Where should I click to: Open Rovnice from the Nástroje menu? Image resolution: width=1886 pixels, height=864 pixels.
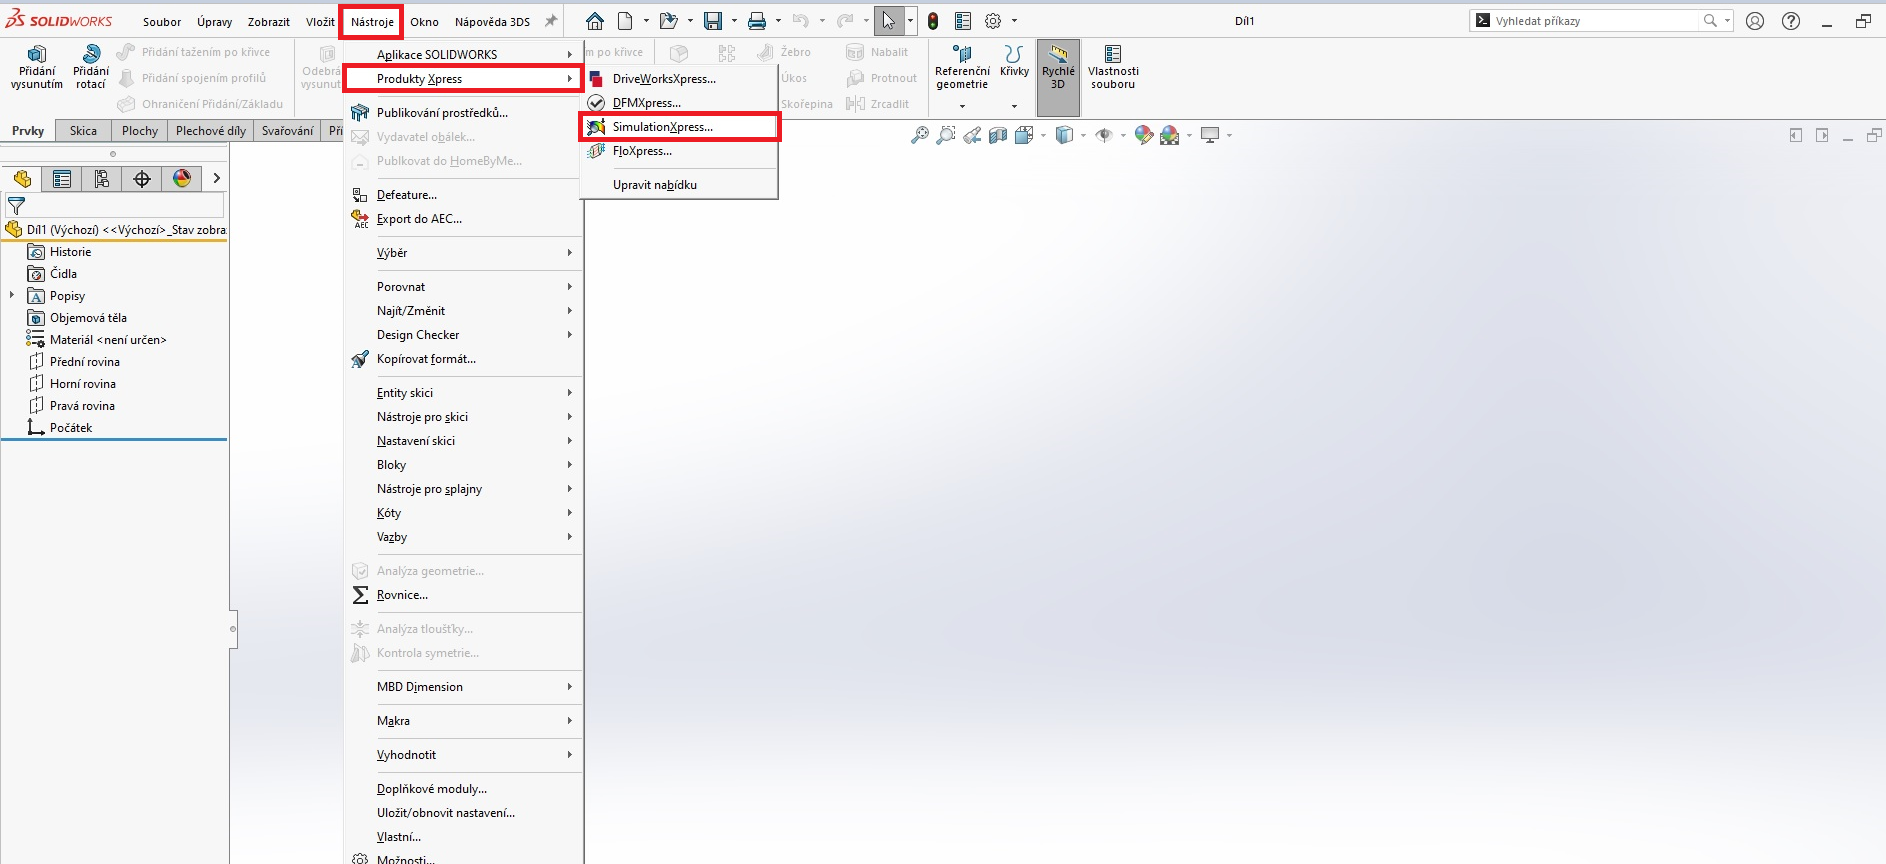463,595
